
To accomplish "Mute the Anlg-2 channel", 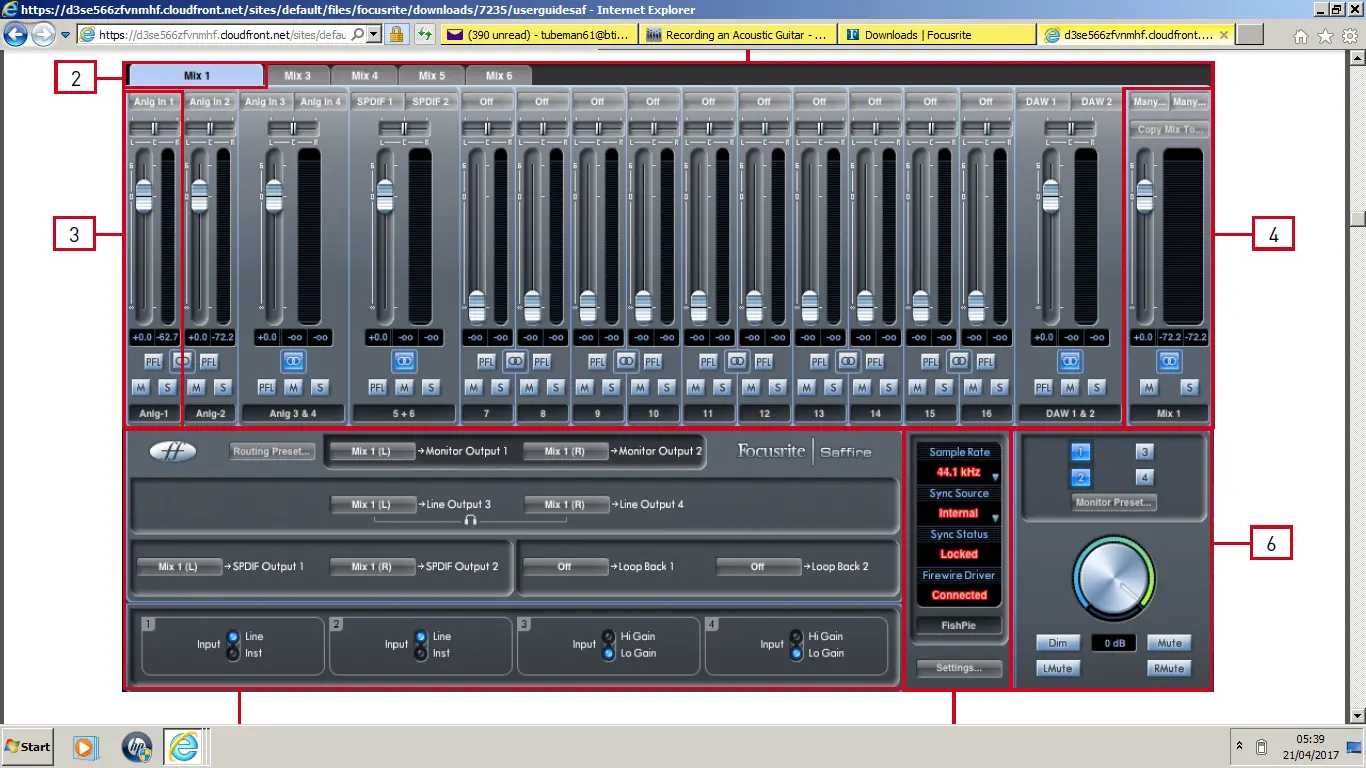I will (196, 387).
